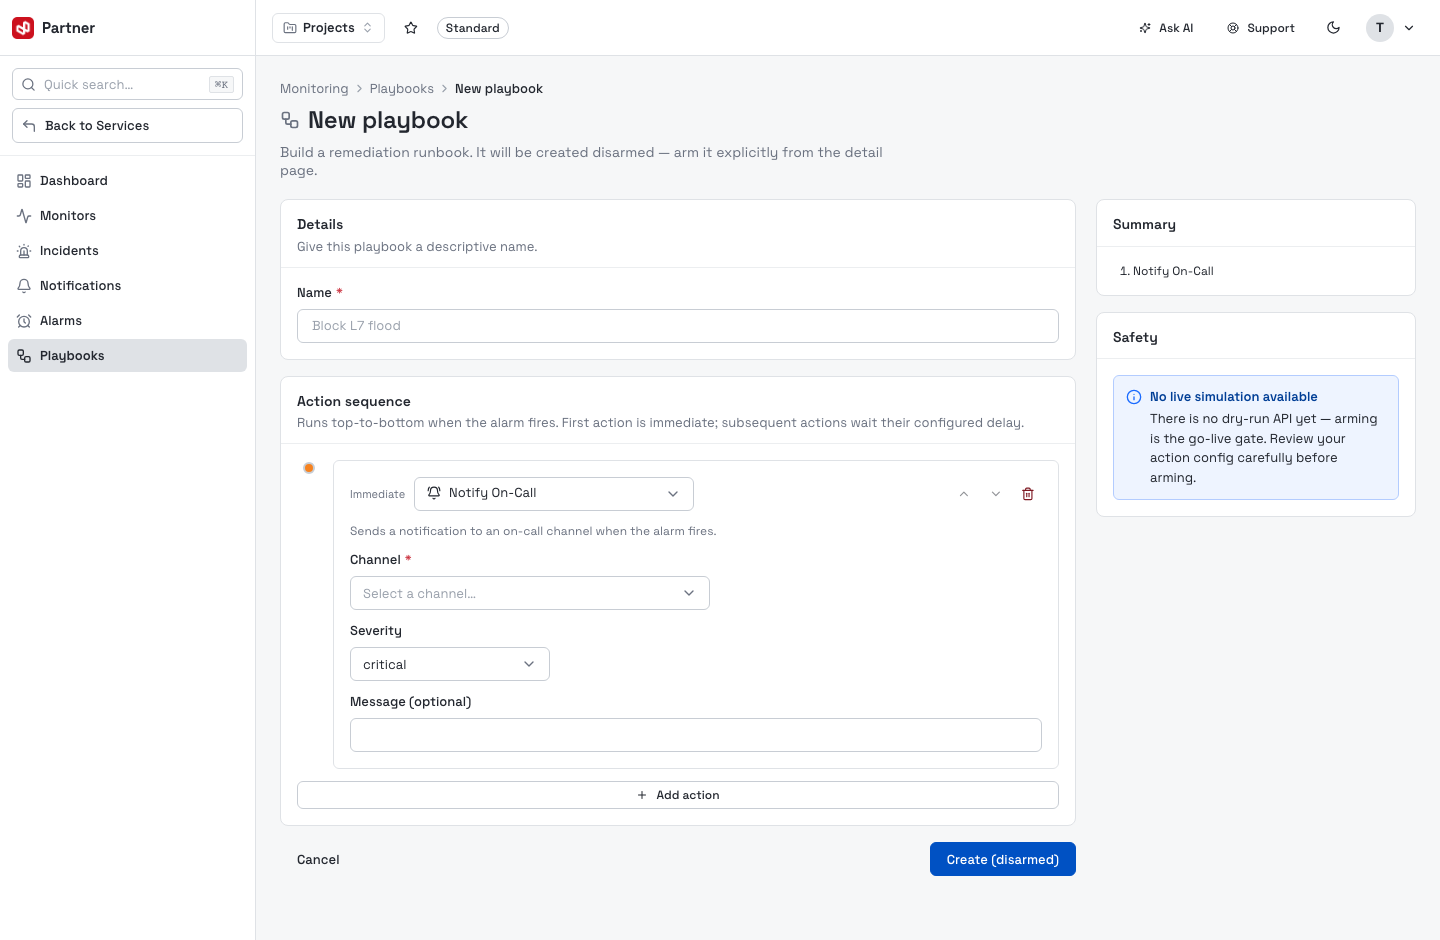The height and width of the screenshot is (940, 1440).
Task: Click the Notifications bell icon
Action: pos(24,286)
